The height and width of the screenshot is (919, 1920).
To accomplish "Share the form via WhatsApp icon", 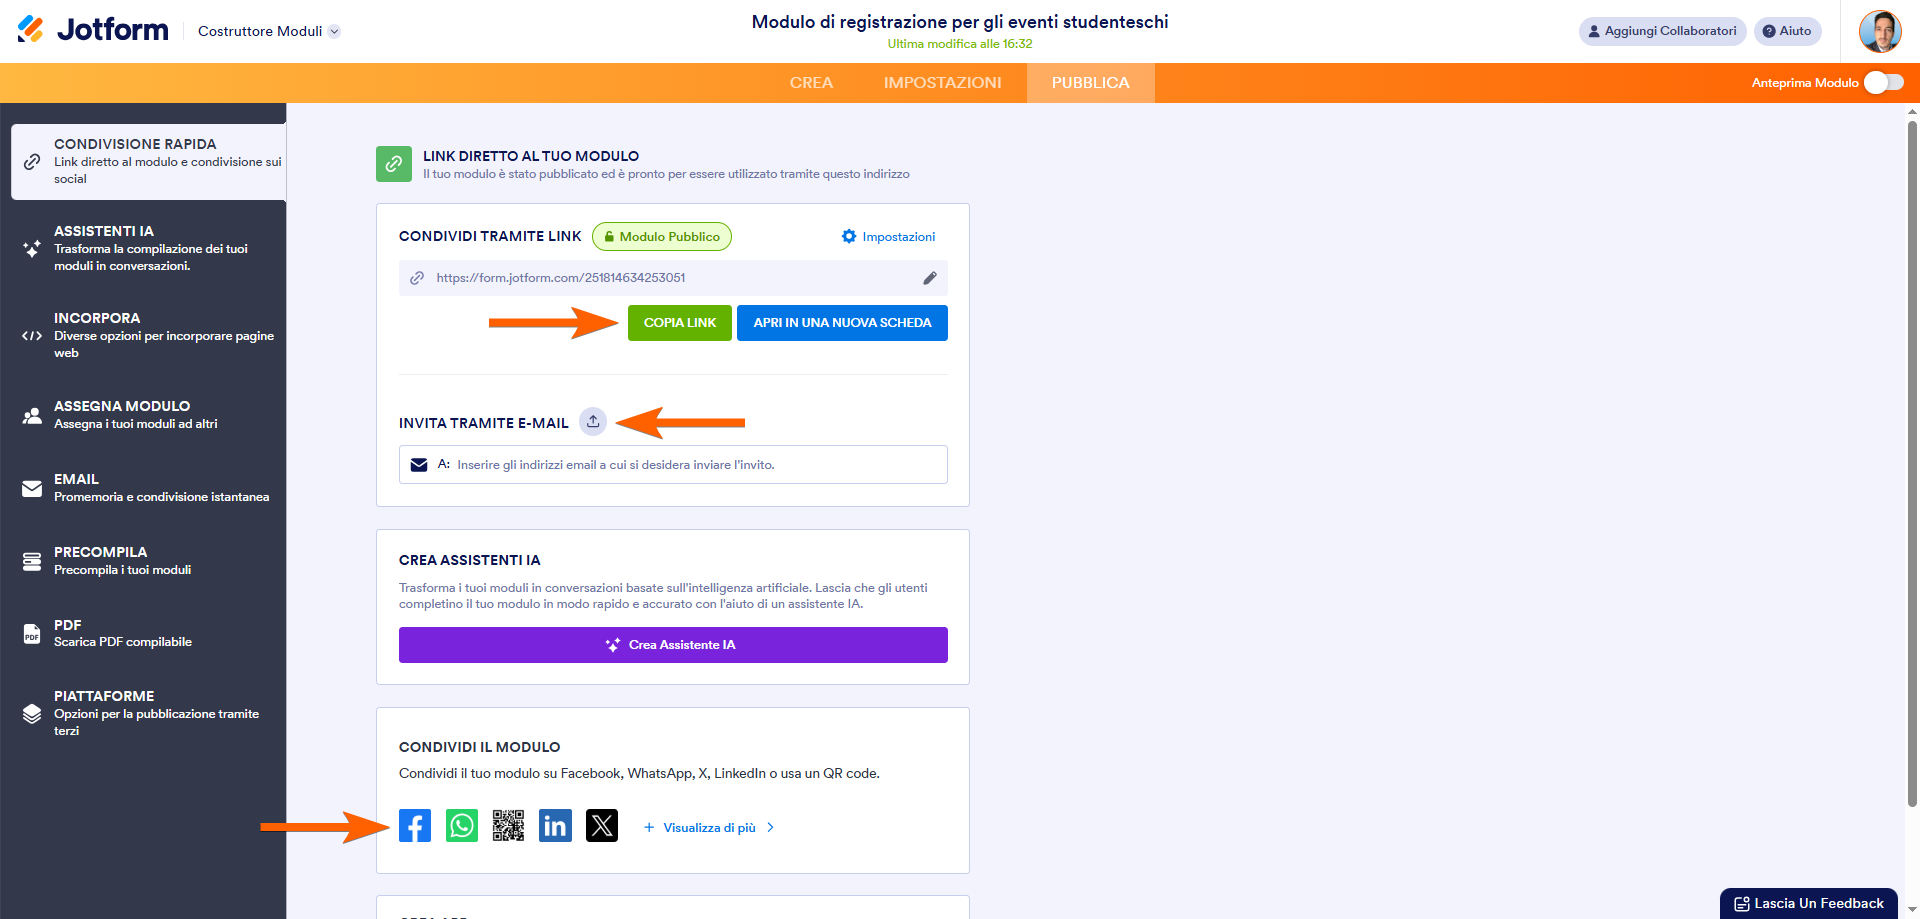I will tap(462, 826).
